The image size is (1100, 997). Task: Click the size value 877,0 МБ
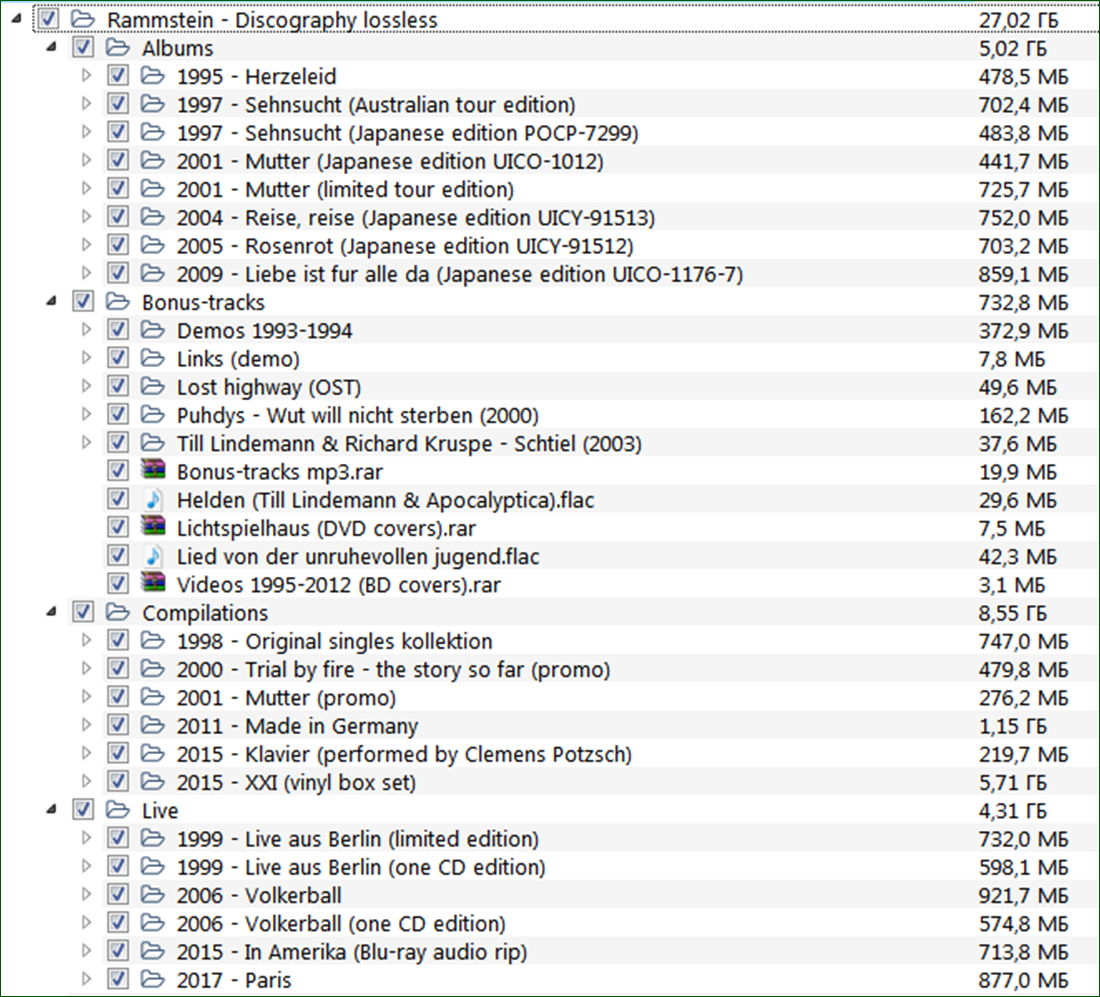[x=1024, y=979]
